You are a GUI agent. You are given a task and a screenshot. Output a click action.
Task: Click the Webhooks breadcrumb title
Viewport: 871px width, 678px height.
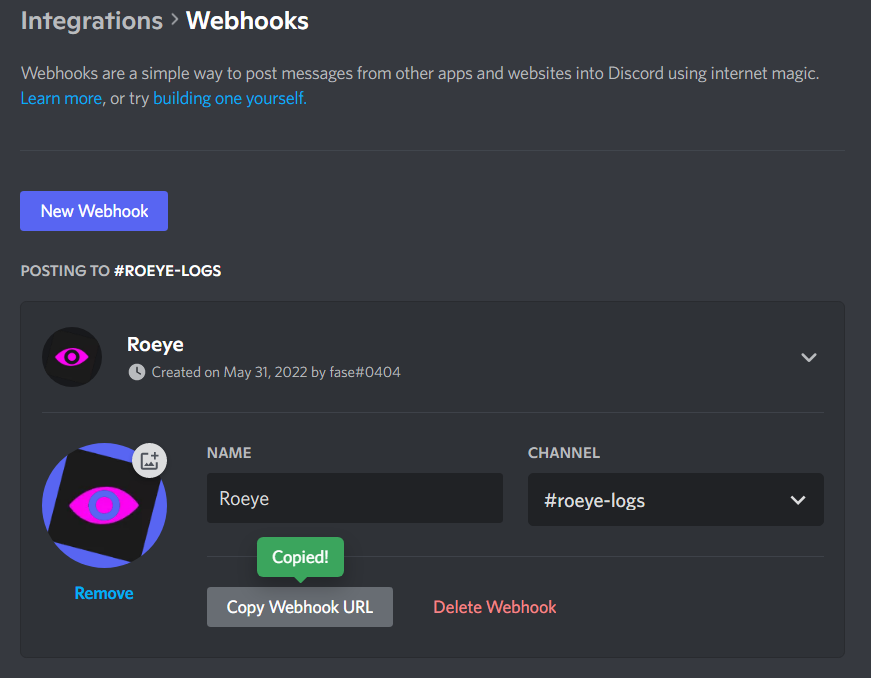tap(247, 20)
